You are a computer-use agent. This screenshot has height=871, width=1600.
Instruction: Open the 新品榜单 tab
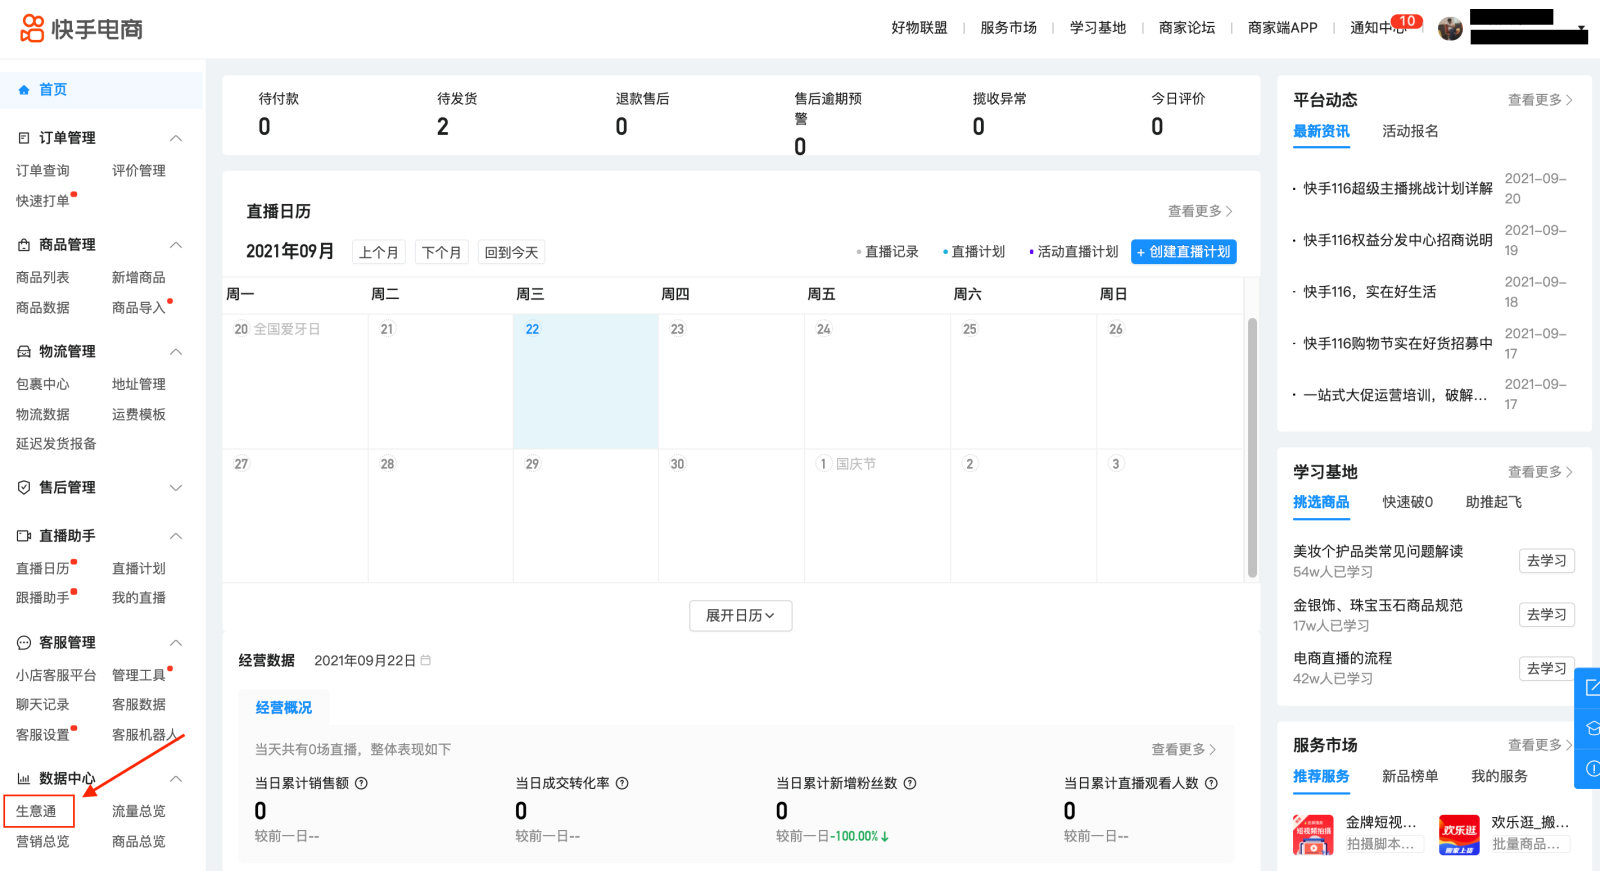pyautogui.click(x=1410, y=776)
